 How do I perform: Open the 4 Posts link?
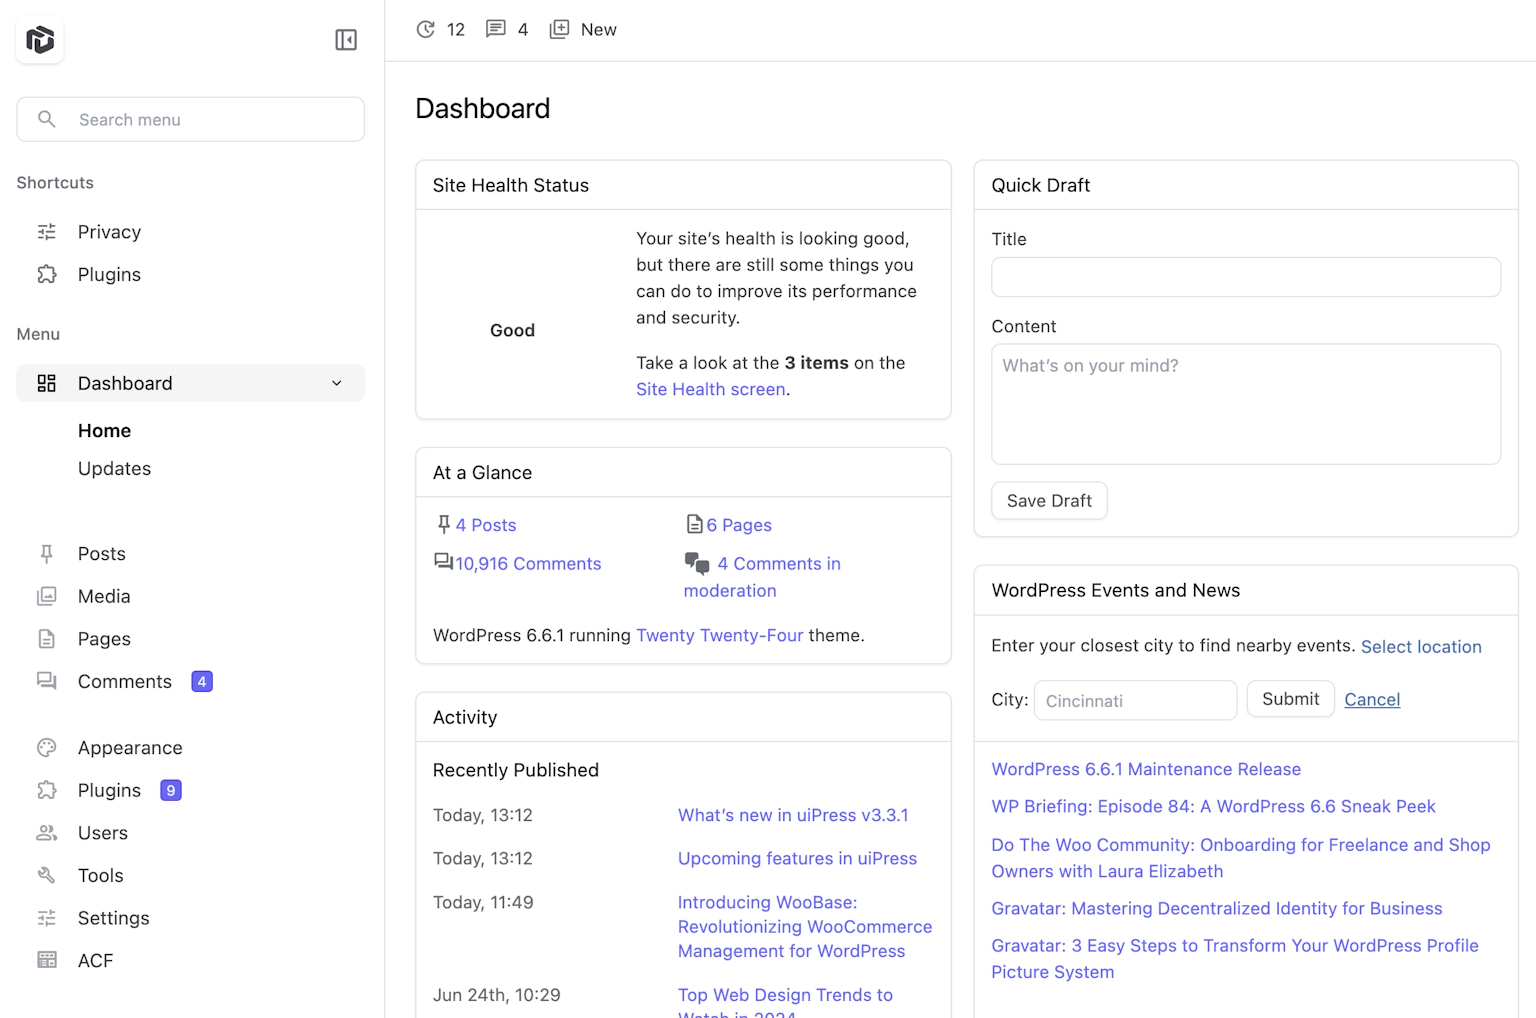click(486, 525)
